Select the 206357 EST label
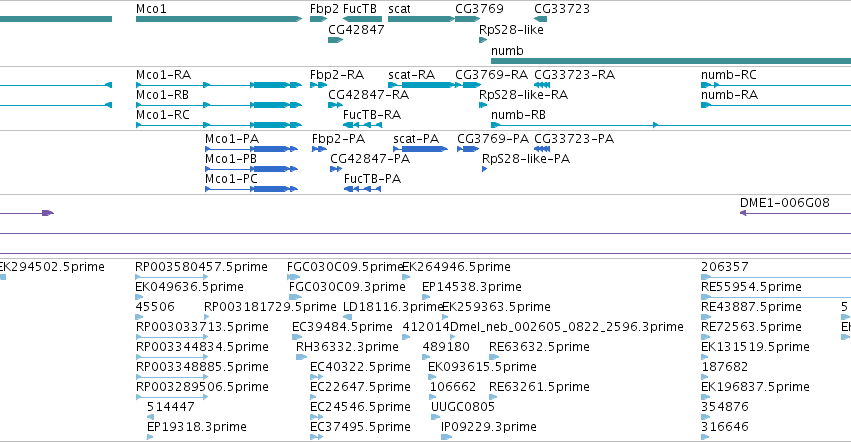Image resolution: width=851 pixels, height=442 pixels. pos(725,267)
